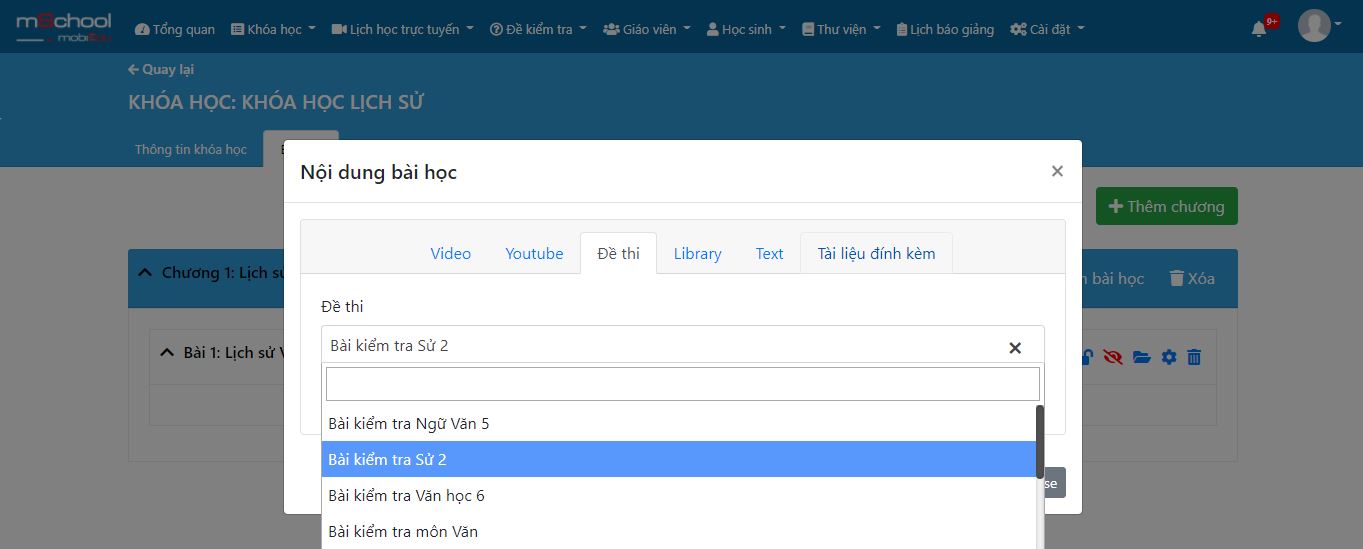This screenshot has height=549, width=1363.
Task: Choose Bài kiểm tra Ngữ Văn 5
Action: coord(679,423)
